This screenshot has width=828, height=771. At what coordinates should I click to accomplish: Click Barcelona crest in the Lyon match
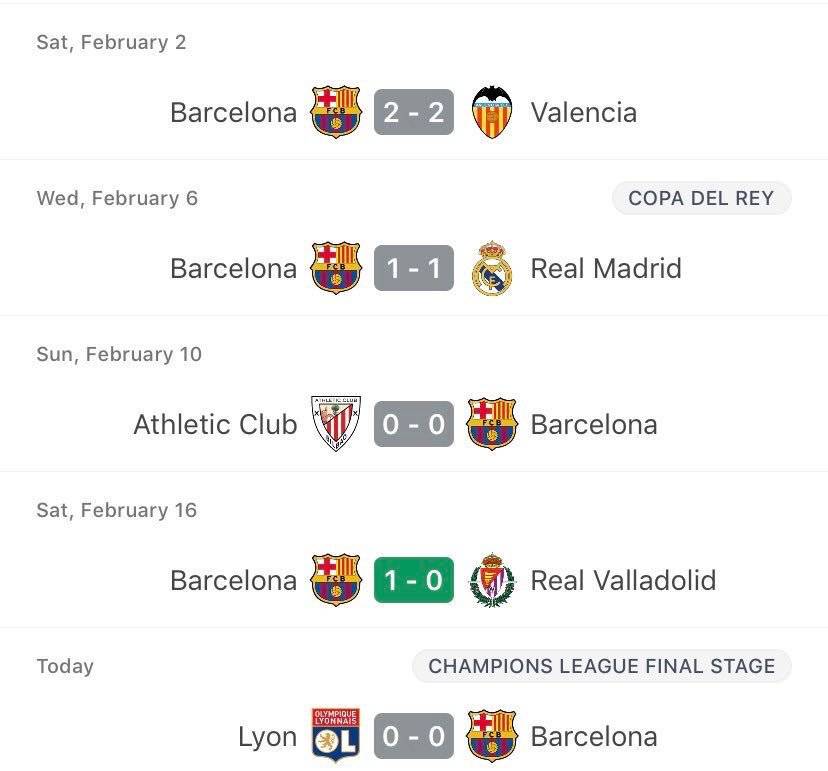(x=492, y=736)
